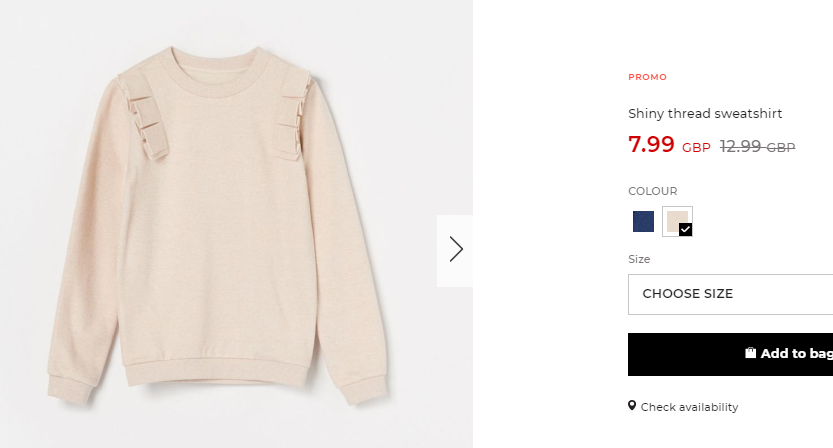Click the centre of the sweatshirt photo
This screenshot has width=833, height=448.
point(236,224)
